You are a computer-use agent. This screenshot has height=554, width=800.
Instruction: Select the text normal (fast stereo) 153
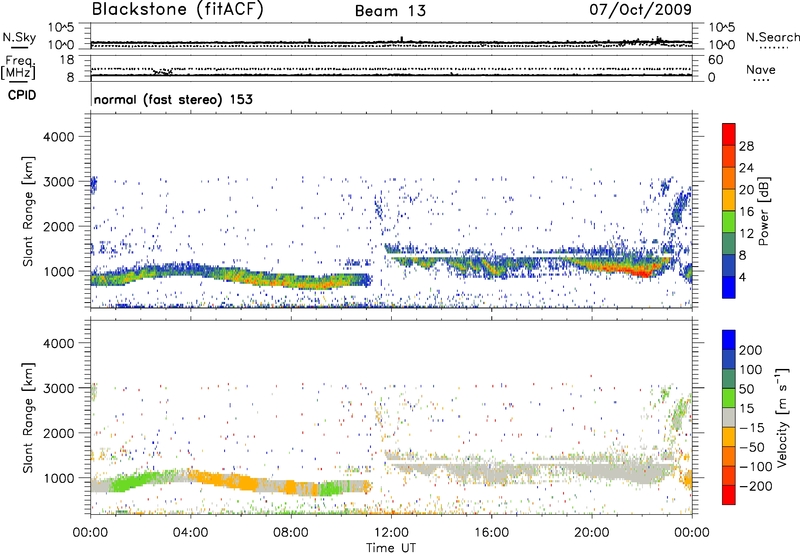[173, 99]
